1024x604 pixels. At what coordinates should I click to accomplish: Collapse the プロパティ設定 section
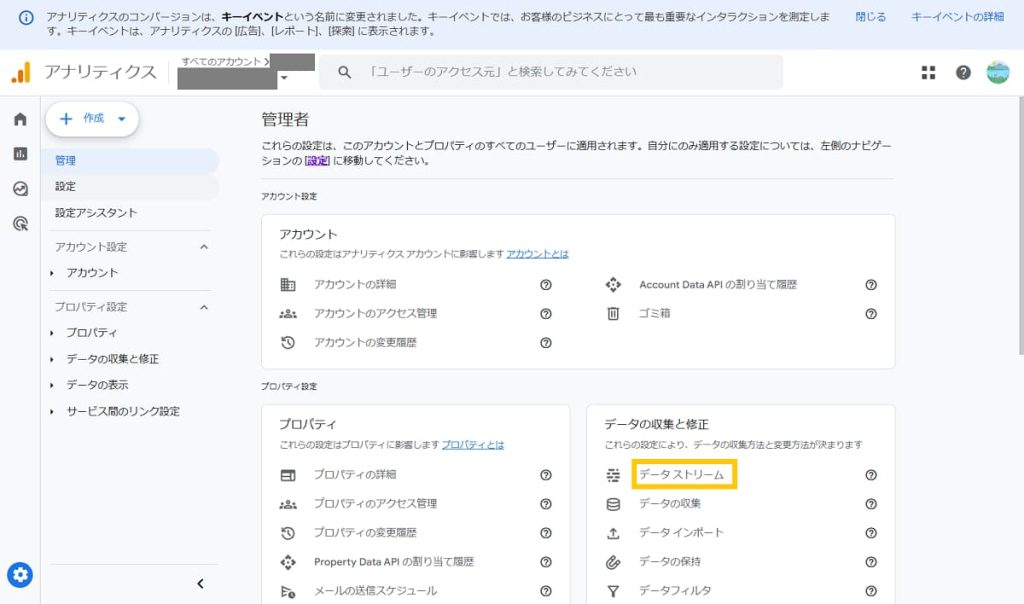tap(204, 307)
